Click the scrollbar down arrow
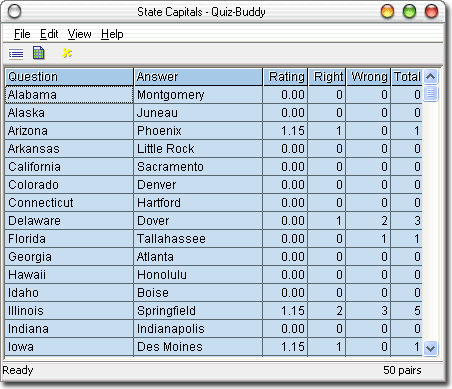This screenshot has width=452, height=389. point(431,348)
